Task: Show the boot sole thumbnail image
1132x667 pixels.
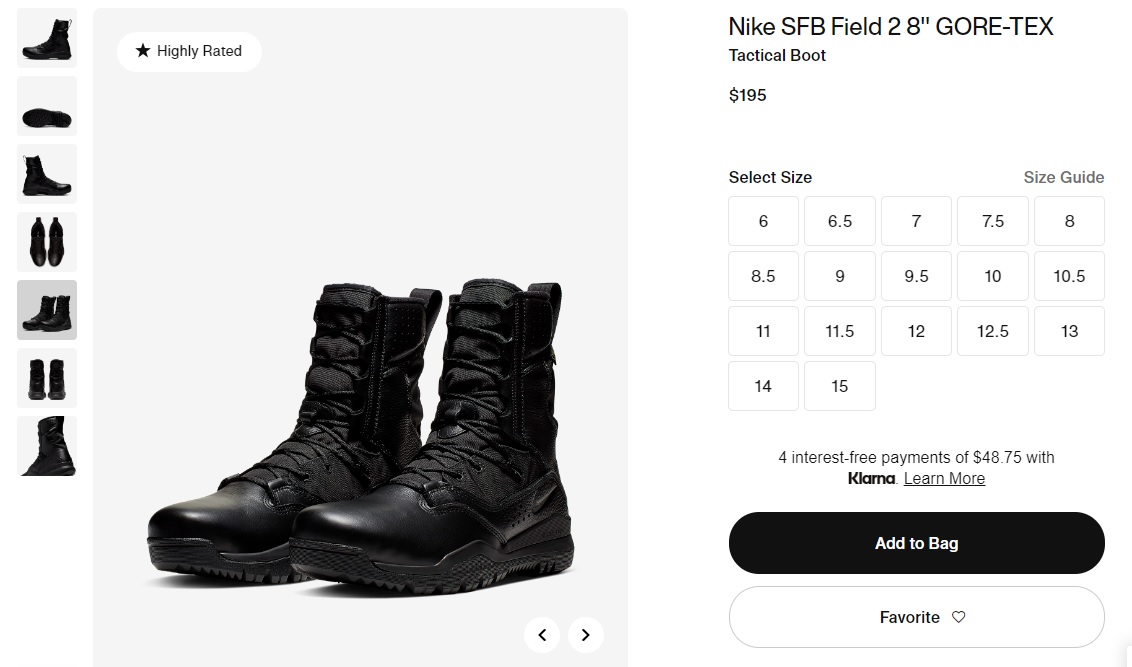Action: coord(47,106)
